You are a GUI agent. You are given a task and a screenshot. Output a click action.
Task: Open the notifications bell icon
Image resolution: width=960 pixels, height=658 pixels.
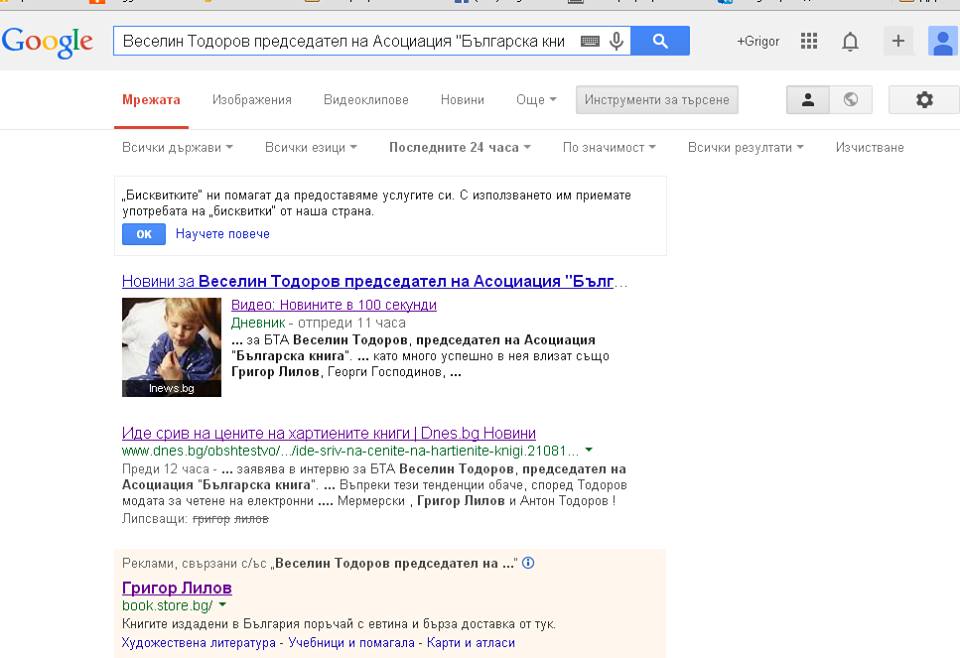pyautogui.click(x=850, y=41)
